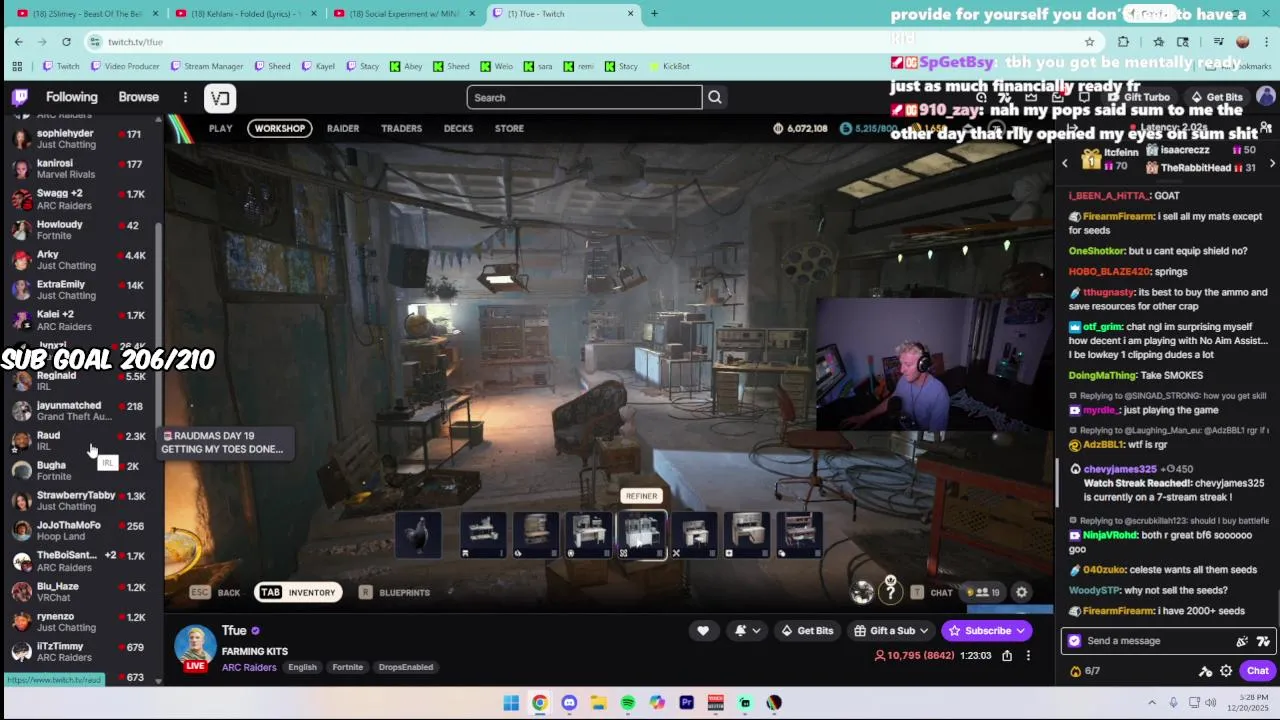This screenshot has height=720, width=1280.
Task: Click the DropsEnabled tag
Action: coord(406,667)
